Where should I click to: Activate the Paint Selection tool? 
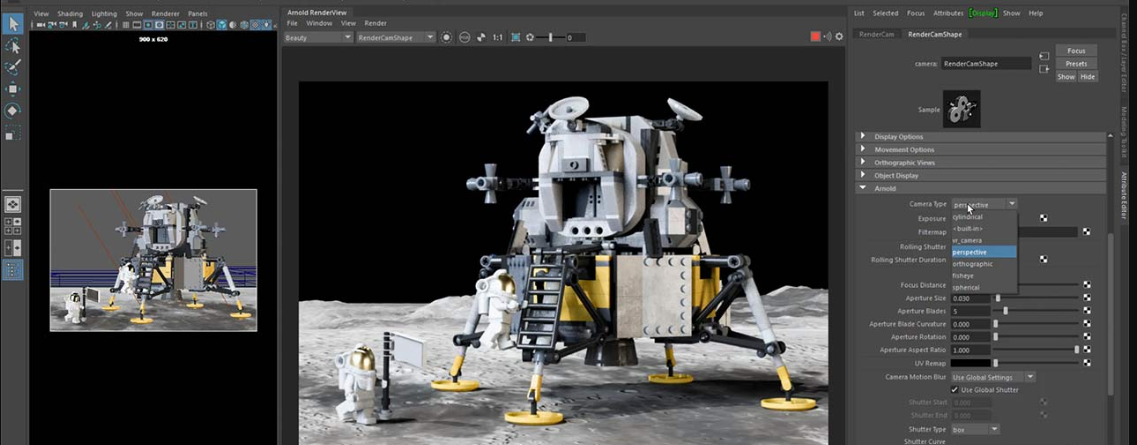coord(13,67)
